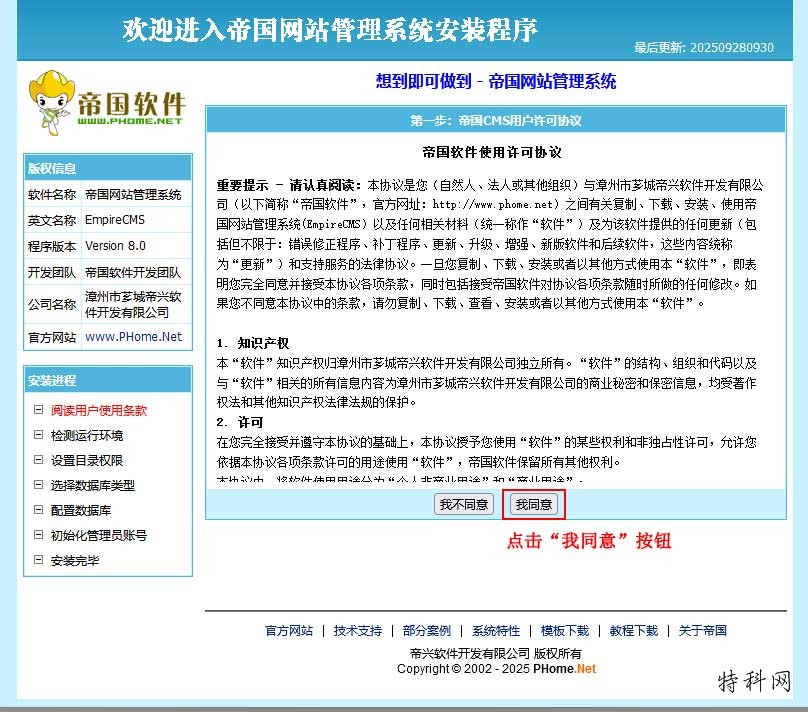Click the 想到即可做到 - 帝国网站管理系统 slogan
The image size is (808, 712).
pyautogui.click(x=496, y=81)
